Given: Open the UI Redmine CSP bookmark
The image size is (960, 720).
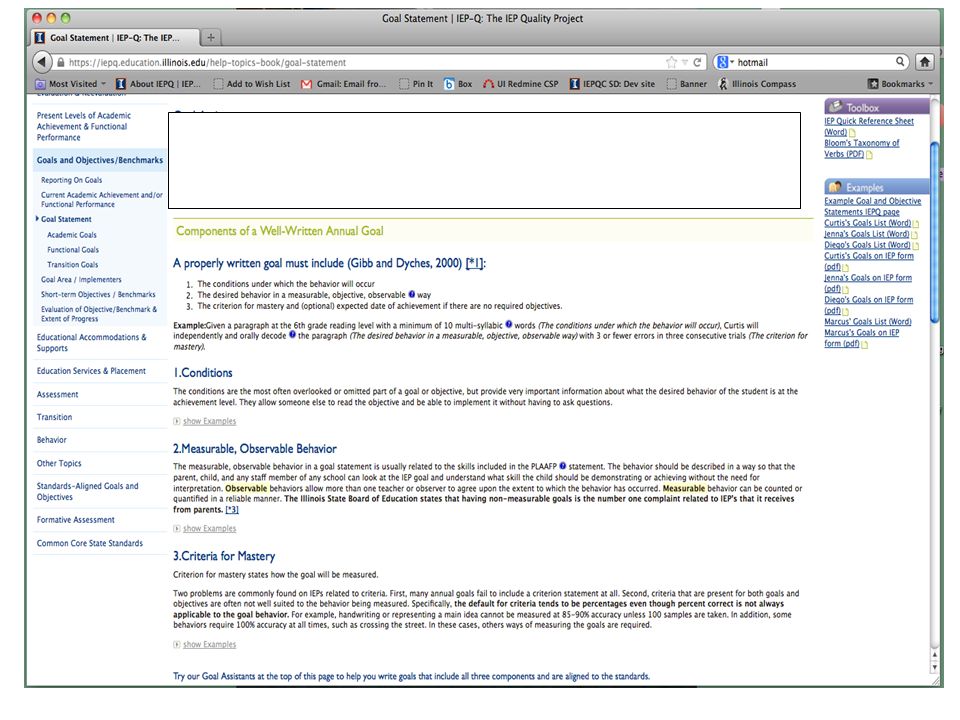Looking at the screenshot, I should coord(520,84).
